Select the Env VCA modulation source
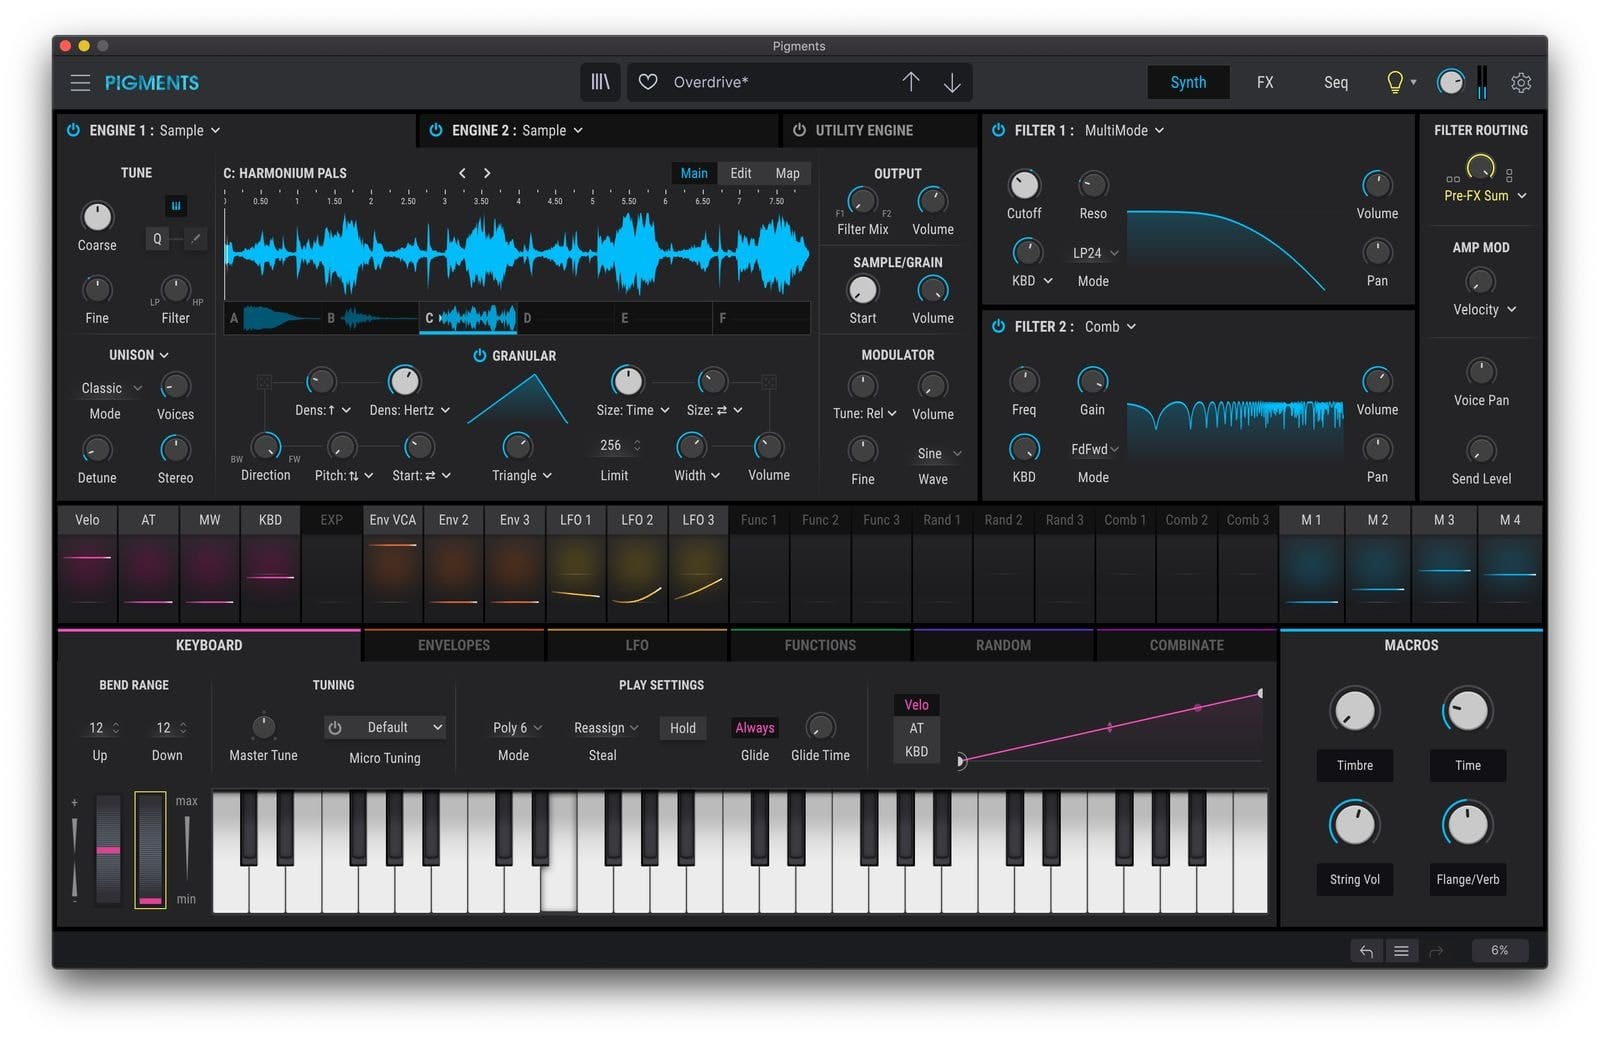1600x1038 pixels. [x=393, y=520]
